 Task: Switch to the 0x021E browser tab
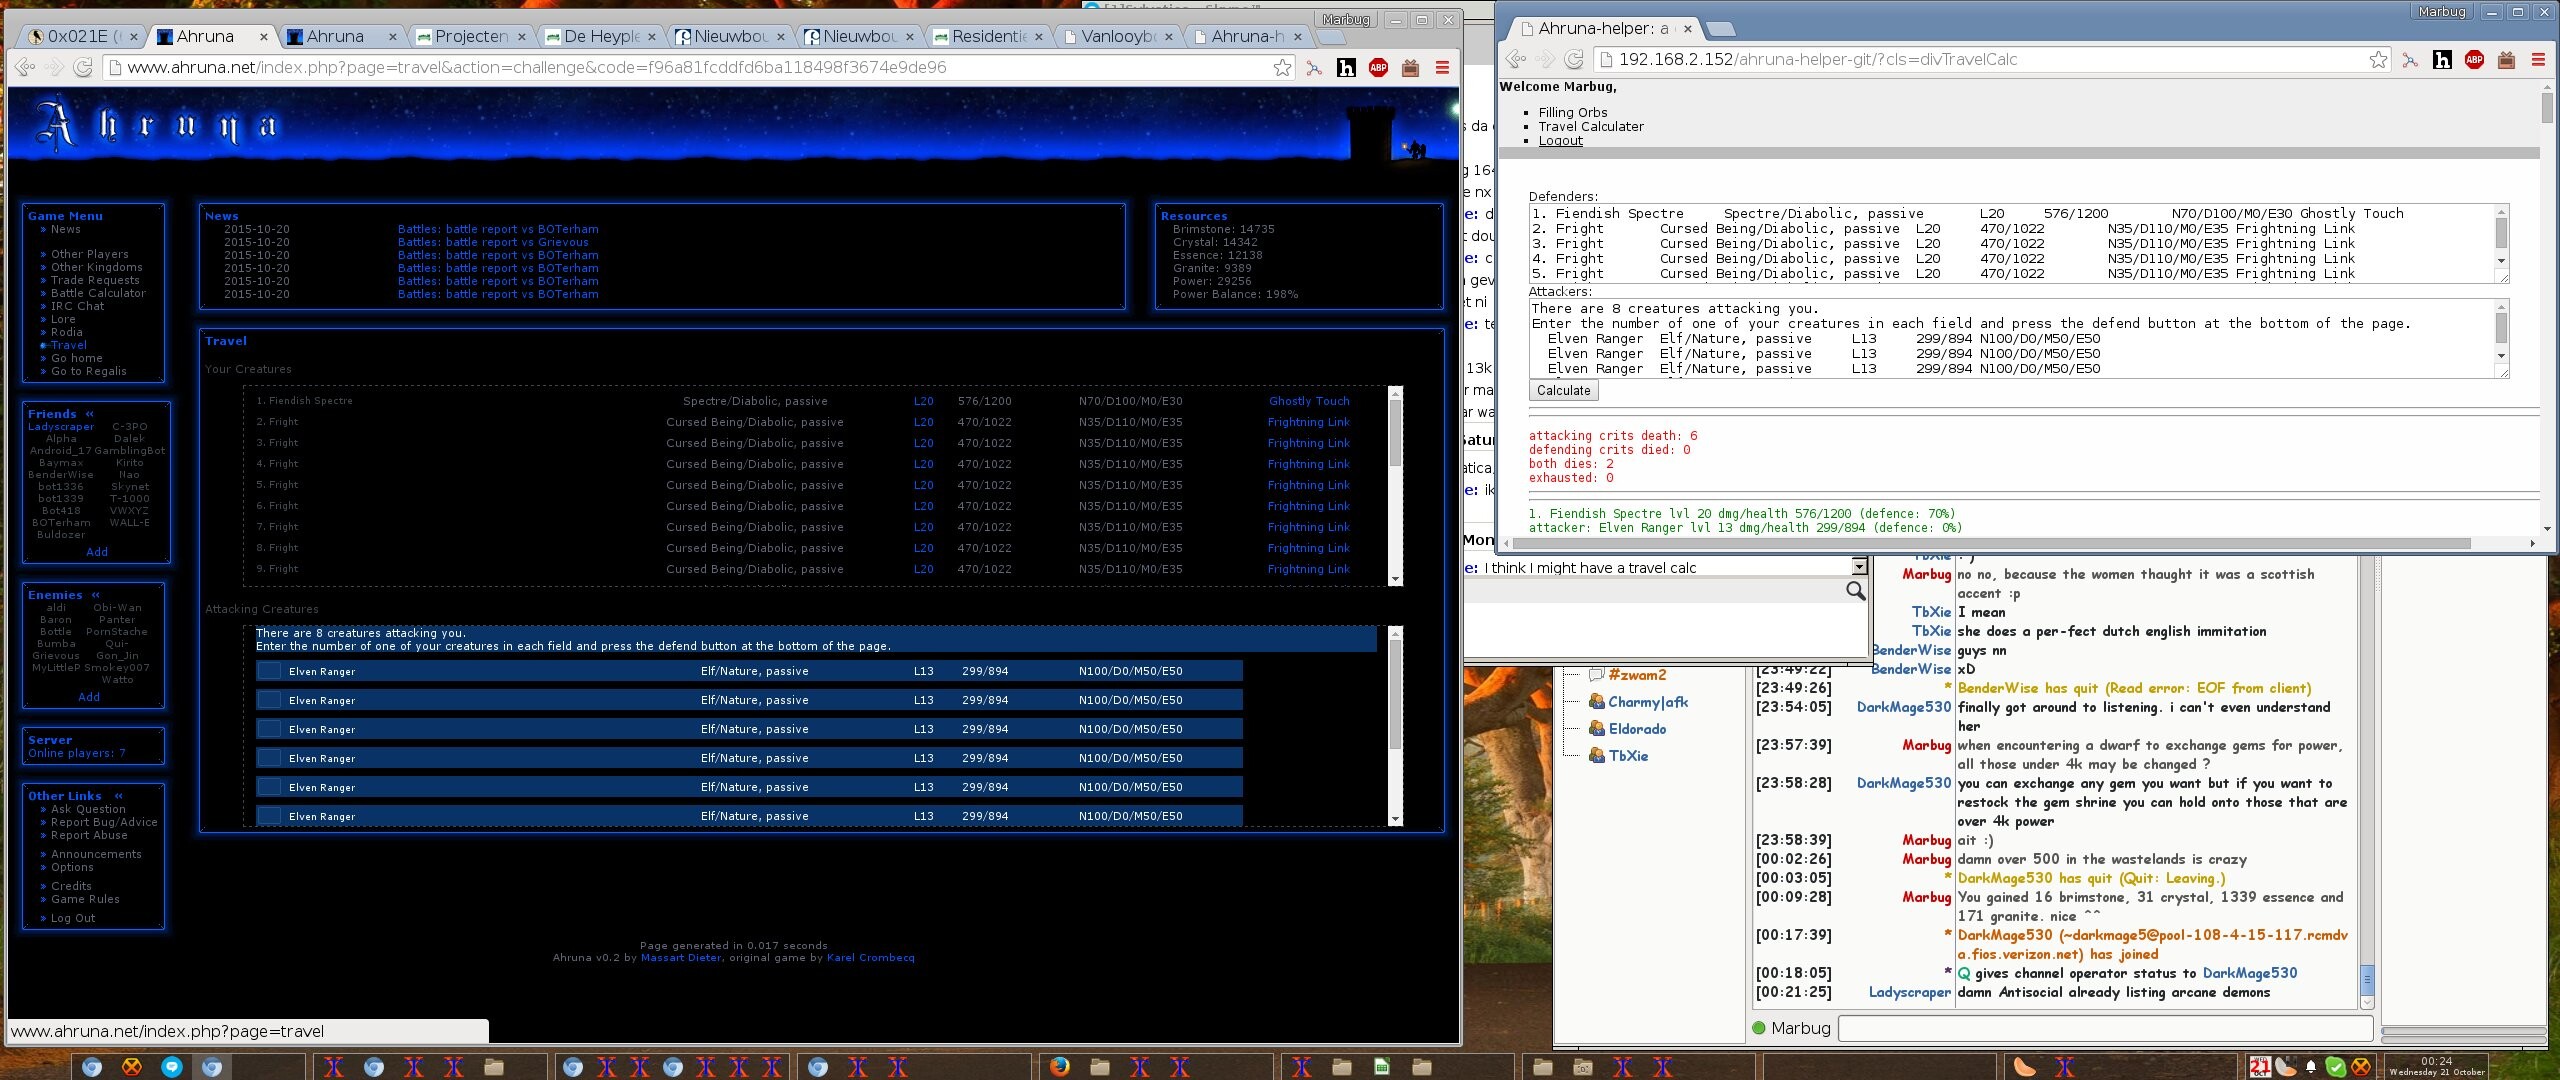78,37
